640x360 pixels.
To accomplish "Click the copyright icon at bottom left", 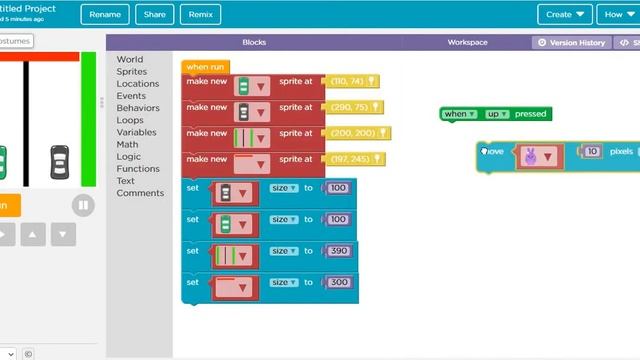I will (x=28, y=354).
